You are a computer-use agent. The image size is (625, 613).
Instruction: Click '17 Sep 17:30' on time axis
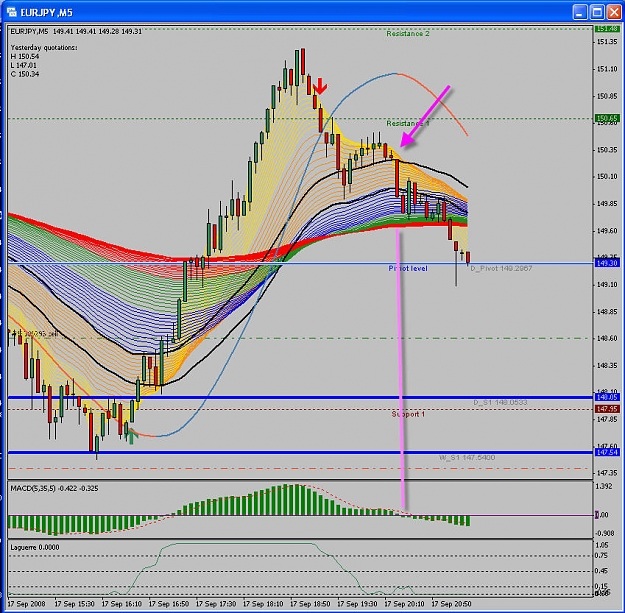pyautogui.click(x=216, y=604)
